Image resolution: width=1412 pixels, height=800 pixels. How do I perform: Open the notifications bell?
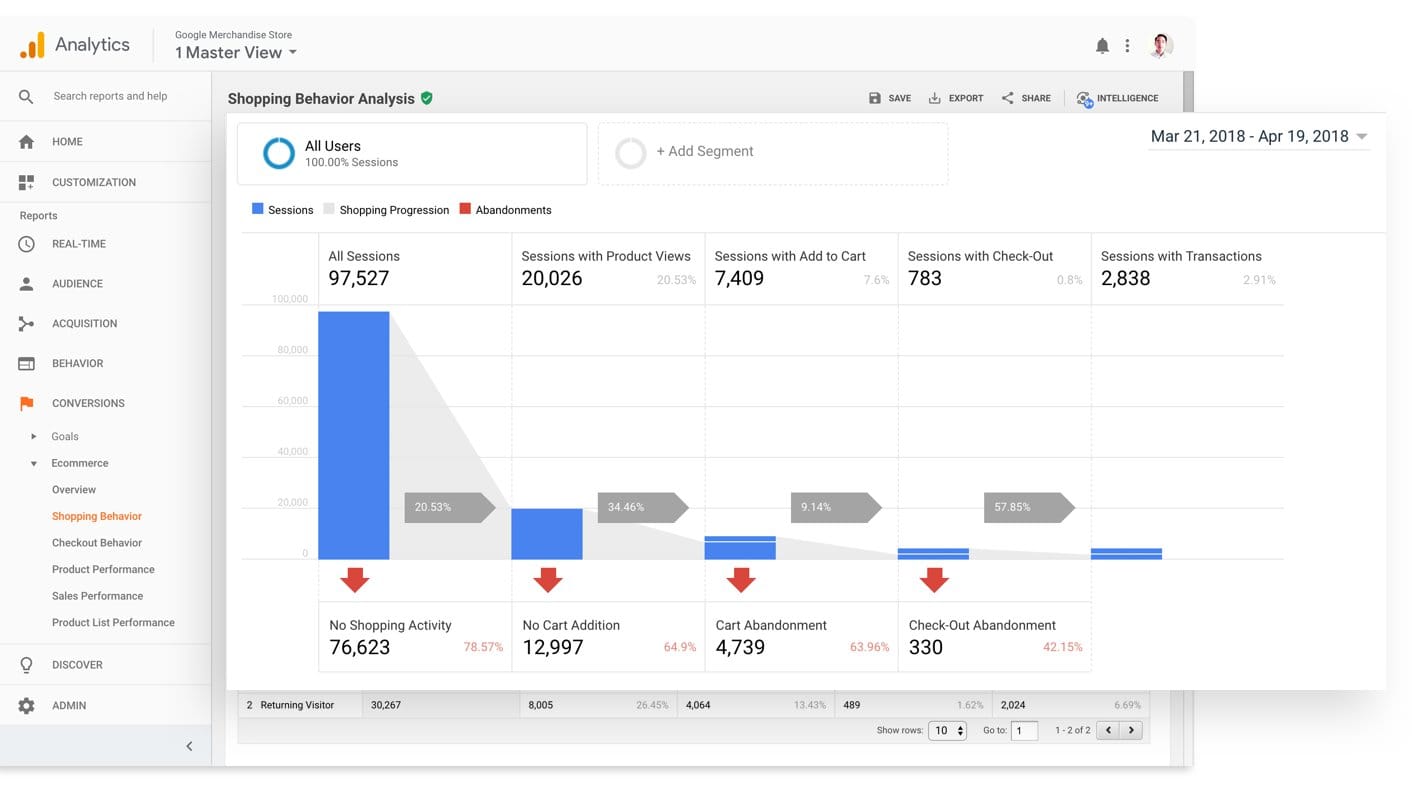(1102, 45)
